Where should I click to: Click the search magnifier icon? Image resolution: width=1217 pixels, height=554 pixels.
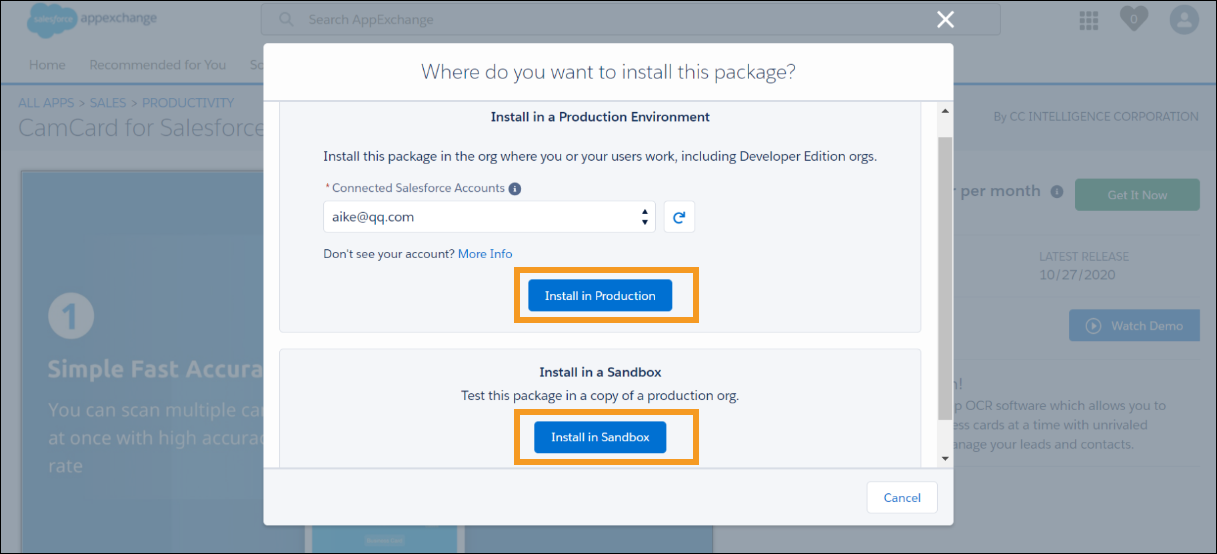287,19
